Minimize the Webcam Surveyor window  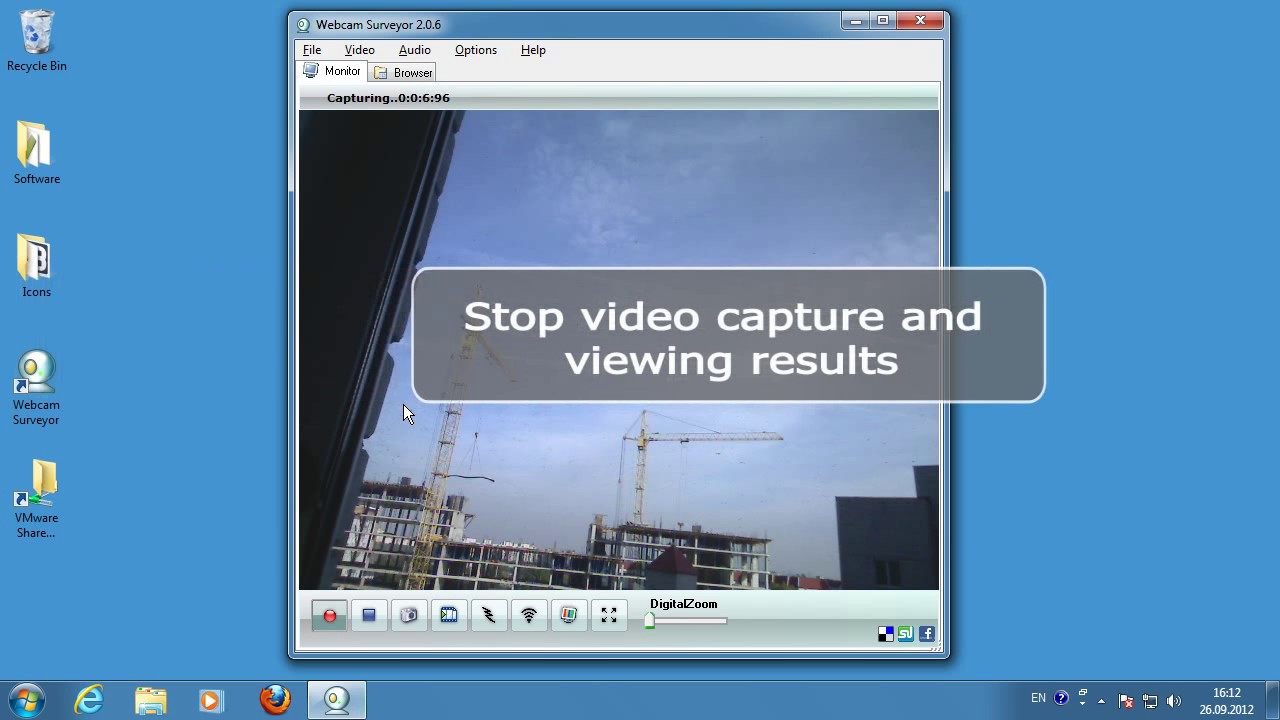point(856,21)
